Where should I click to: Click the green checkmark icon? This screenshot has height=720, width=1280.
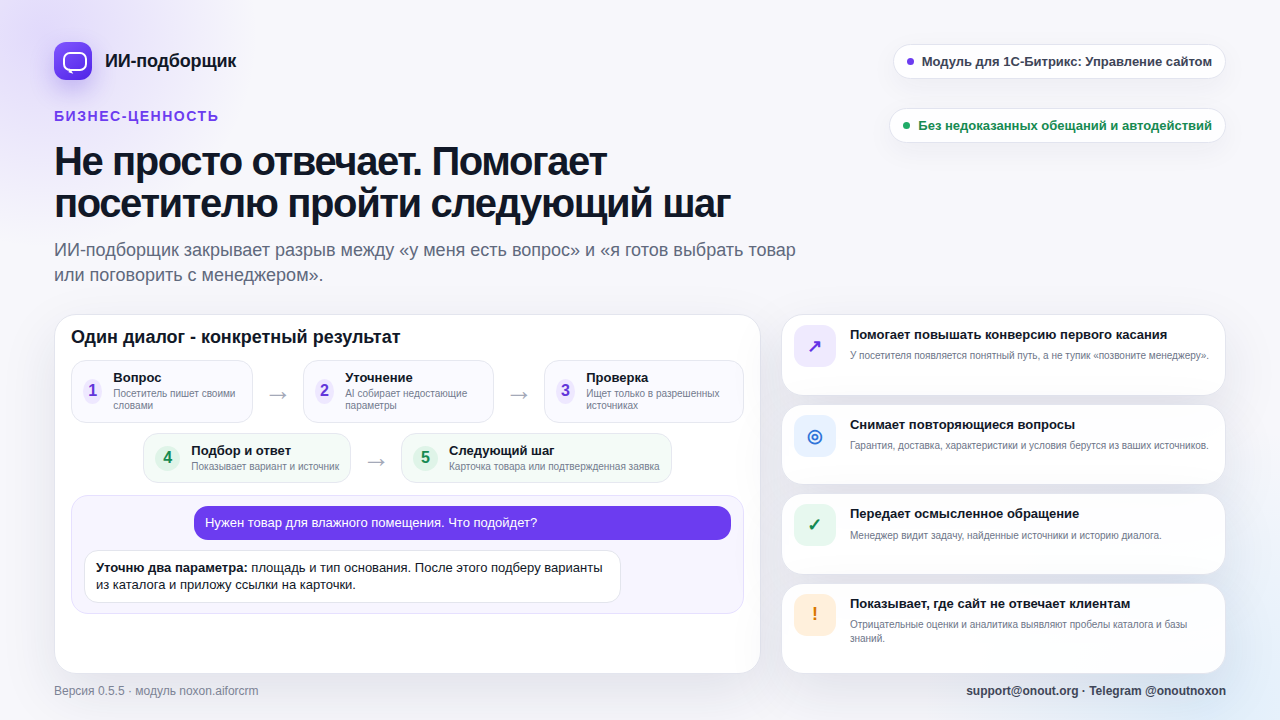pos(815,525)
